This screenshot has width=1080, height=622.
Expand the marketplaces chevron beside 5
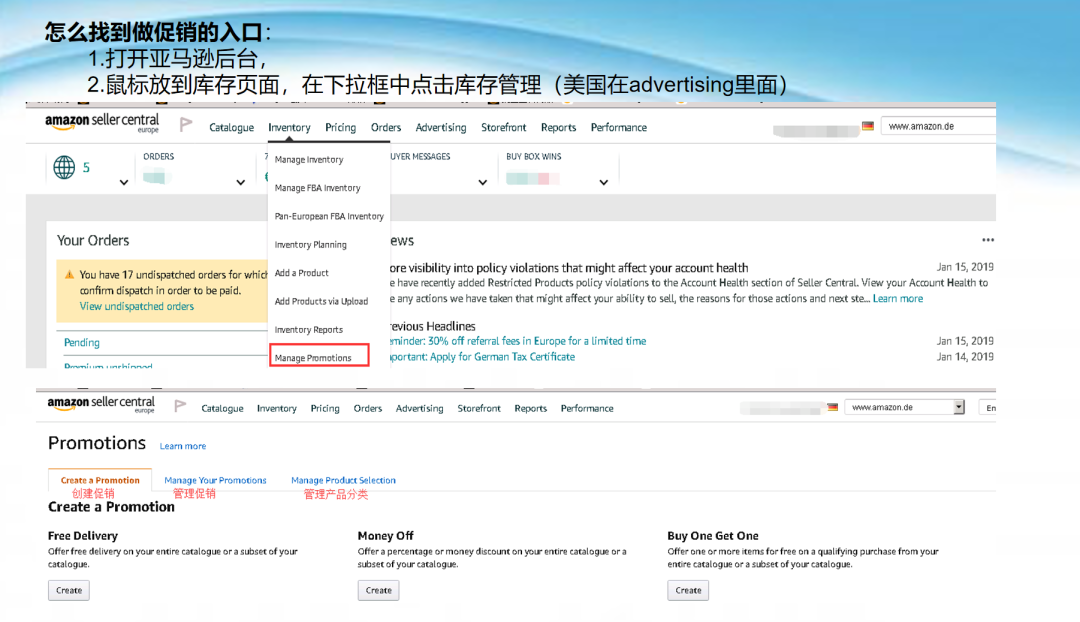[x=124, y=183]
